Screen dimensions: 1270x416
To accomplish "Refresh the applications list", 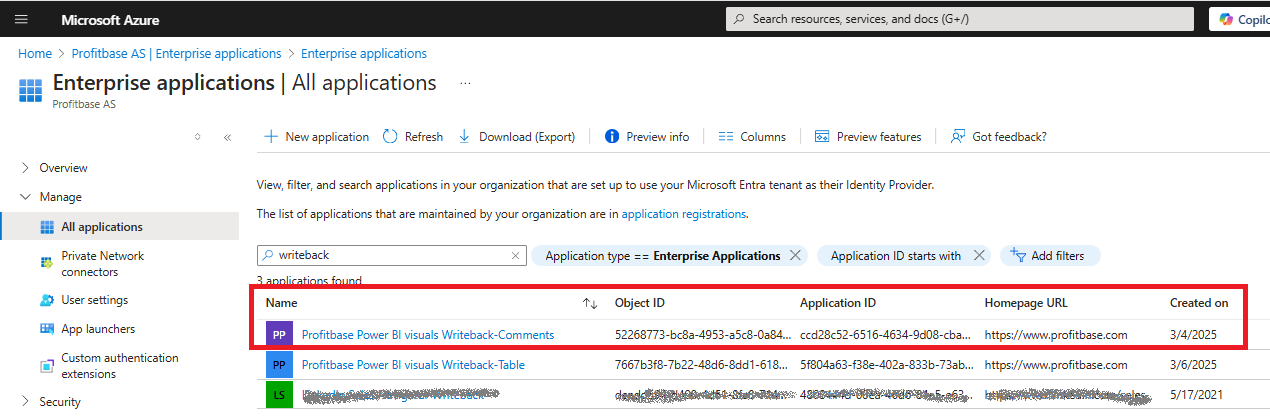I will pyautogui.click(x=413, y=137).
